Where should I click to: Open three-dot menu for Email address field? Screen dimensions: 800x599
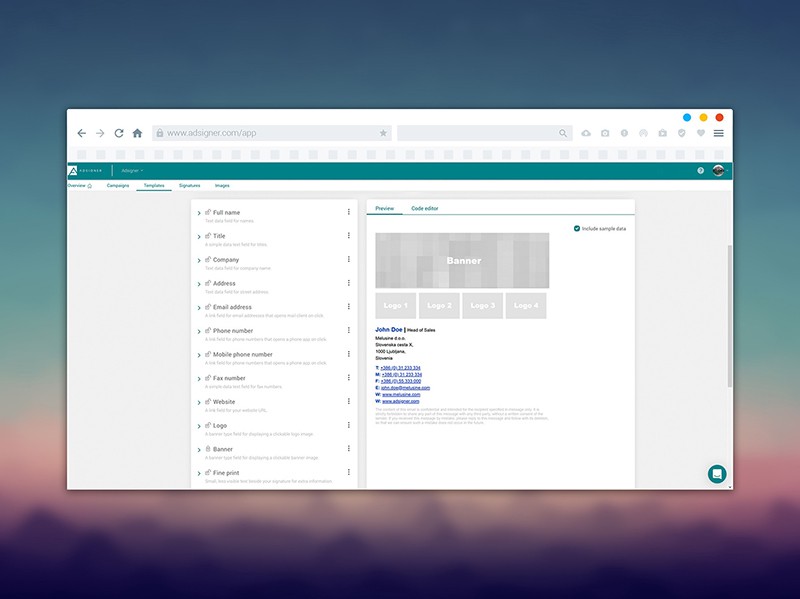click(x=348, y=307)
